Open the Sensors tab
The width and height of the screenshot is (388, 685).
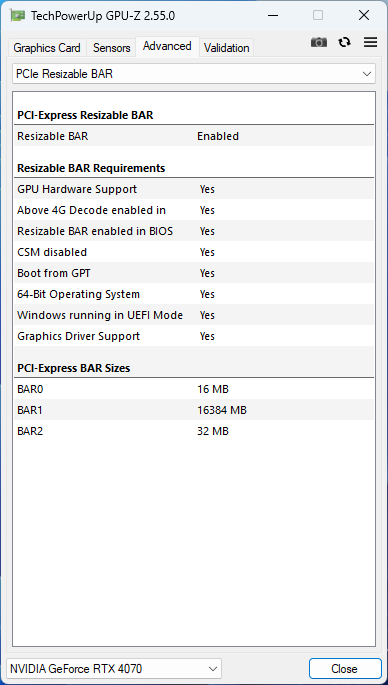pyautogui.click(x=111, y=48)
